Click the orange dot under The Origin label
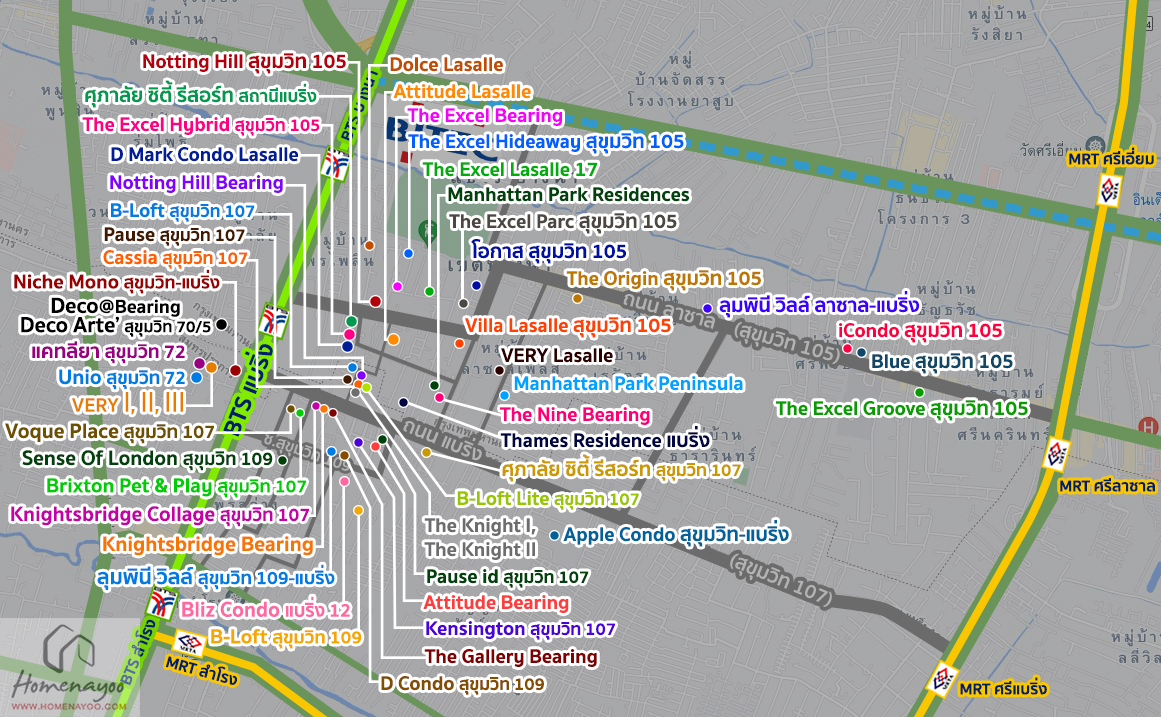The height and width of the screenshot is (717, 1161). point(577,299)
